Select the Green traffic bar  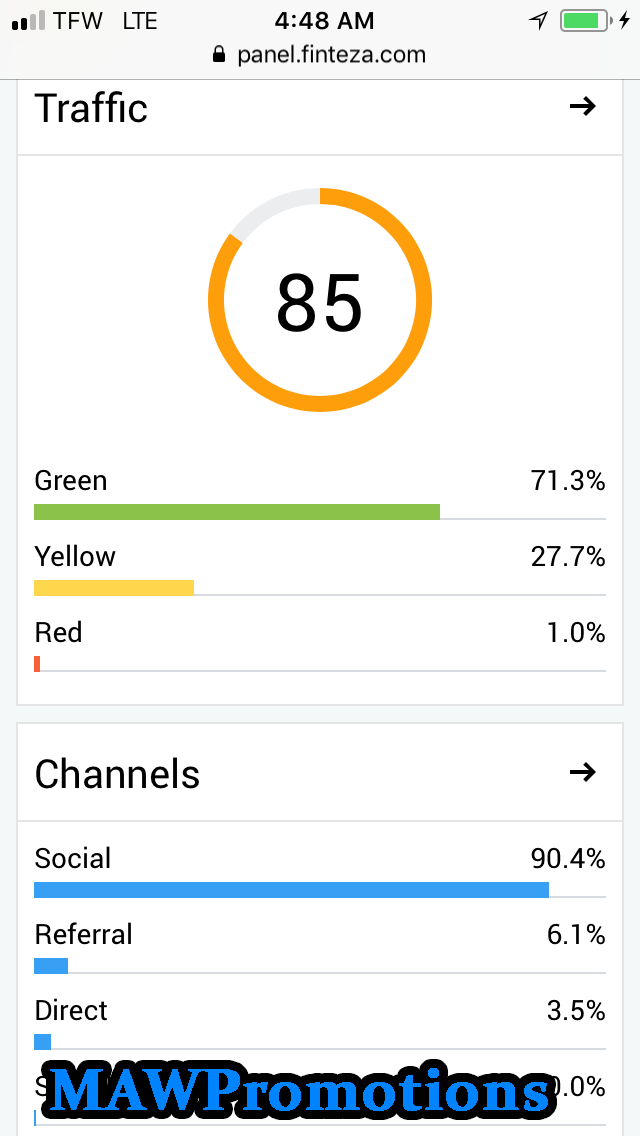click(x=237, y=512)
